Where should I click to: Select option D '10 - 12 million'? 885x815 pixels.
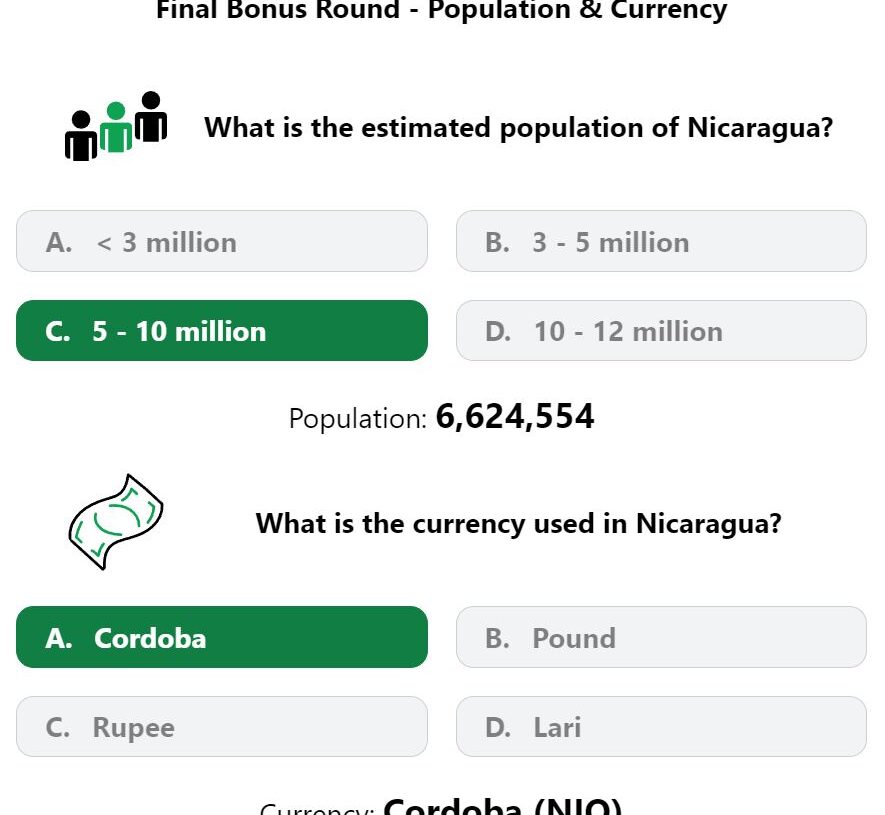pos(661,331)
